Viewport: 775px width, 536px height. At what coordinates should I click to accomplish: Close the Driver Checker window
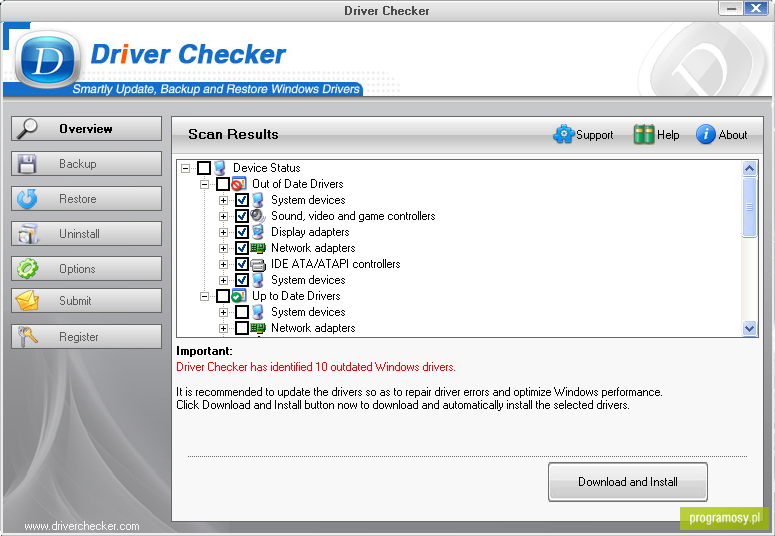(x=756, y=8)
